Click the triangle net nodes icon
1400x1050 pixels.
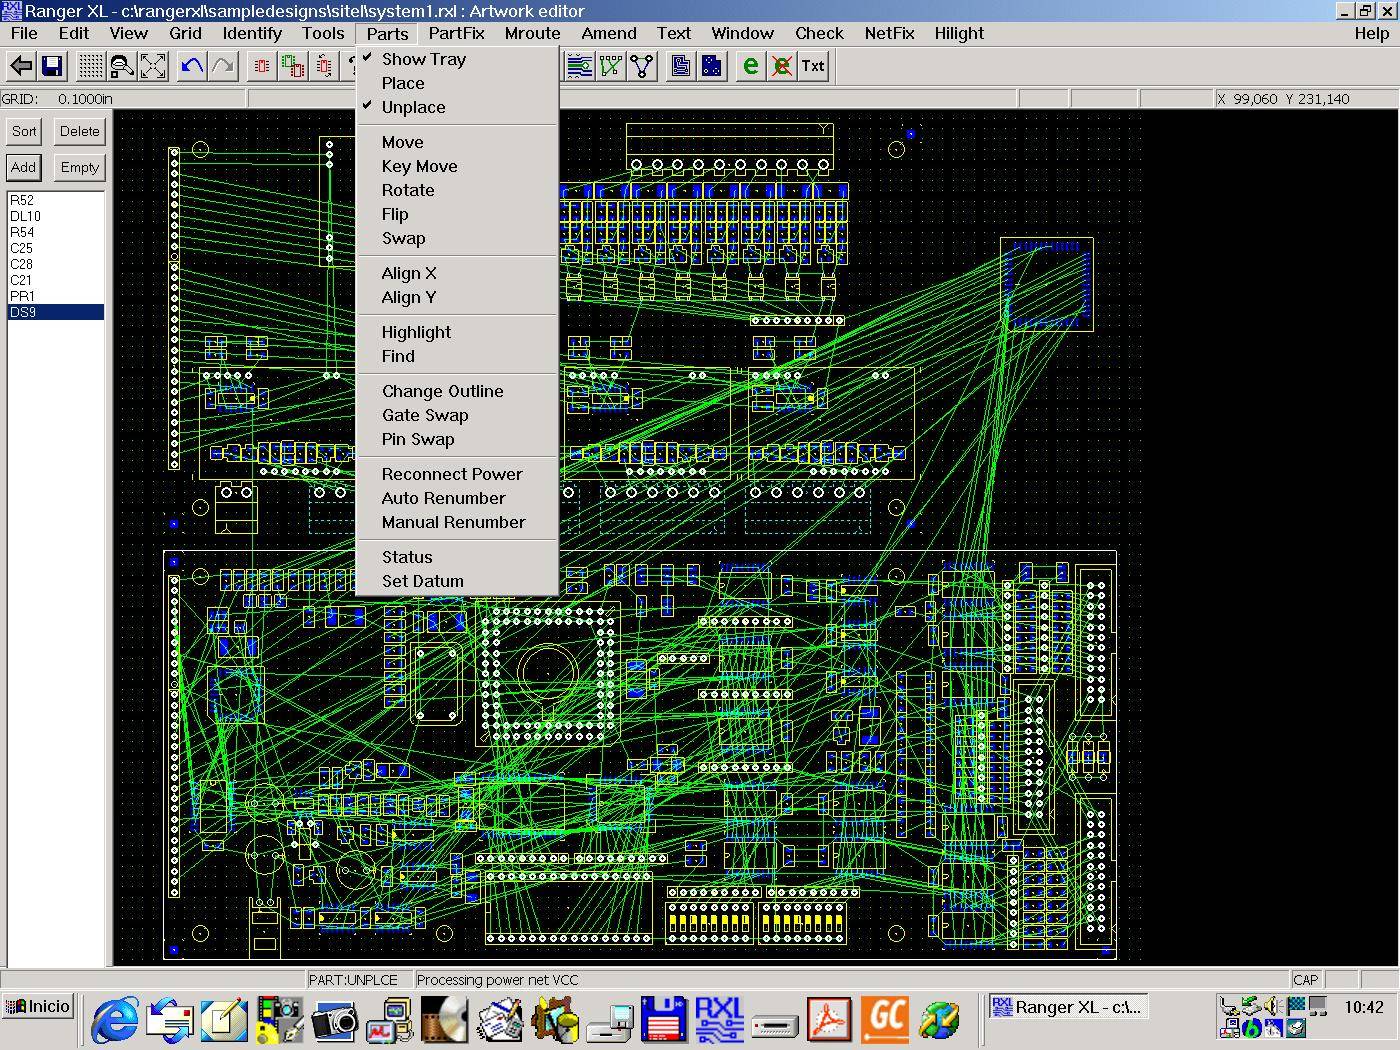(641, 66)
